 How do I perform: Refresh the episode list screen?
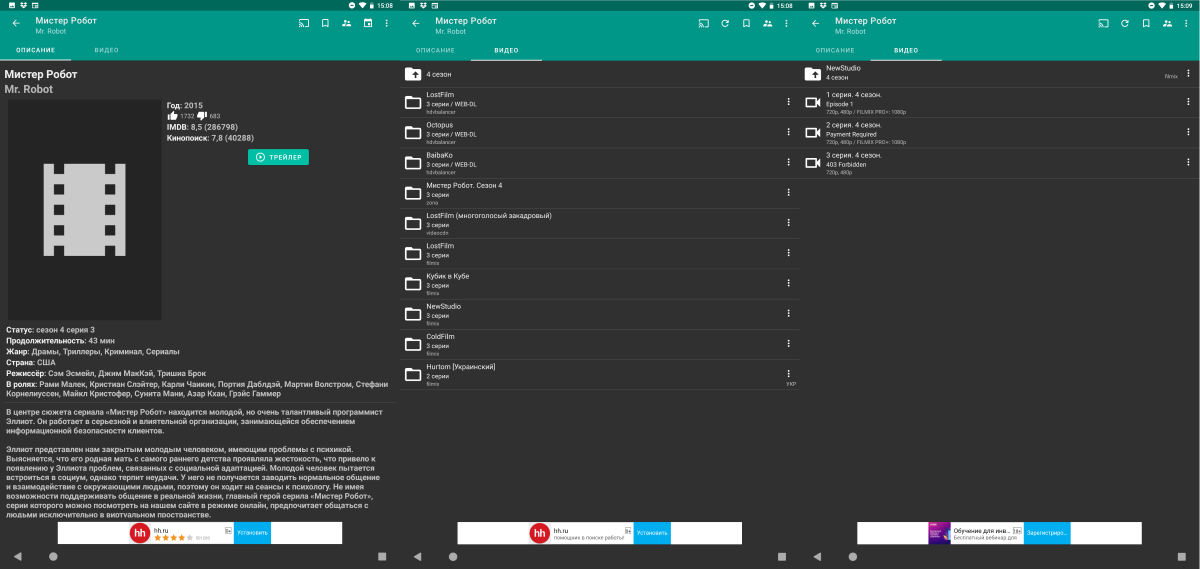(x=1125, y=23)
